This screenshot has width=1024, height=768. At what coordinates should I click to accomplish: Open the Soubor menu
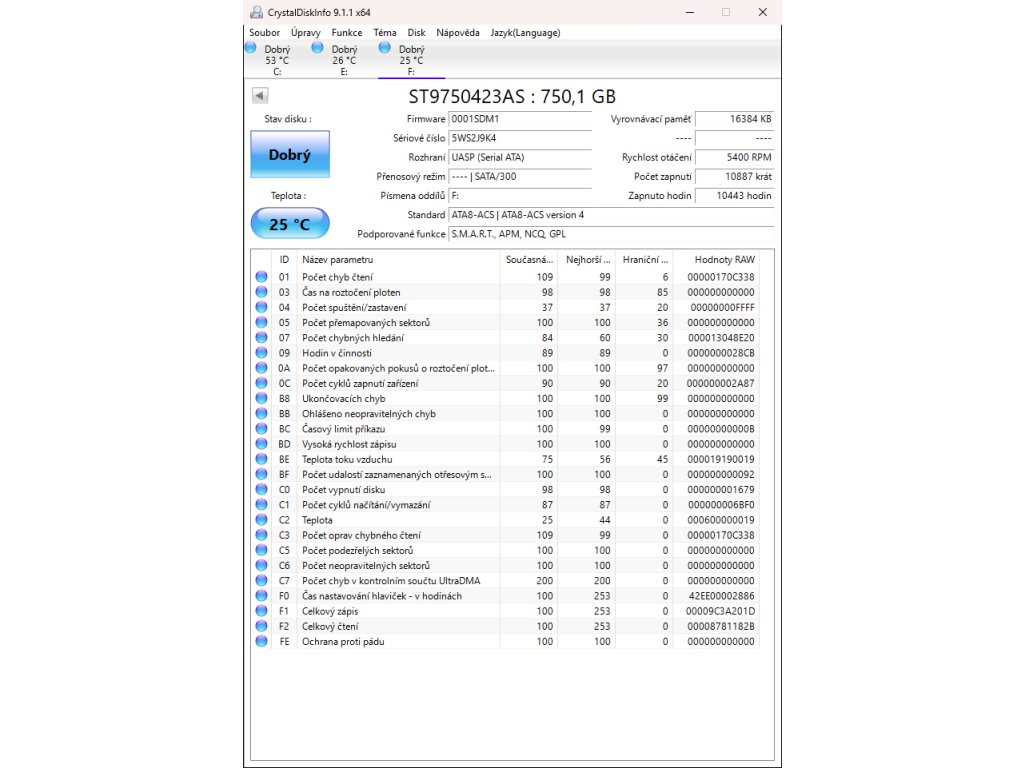pos(264,32)
